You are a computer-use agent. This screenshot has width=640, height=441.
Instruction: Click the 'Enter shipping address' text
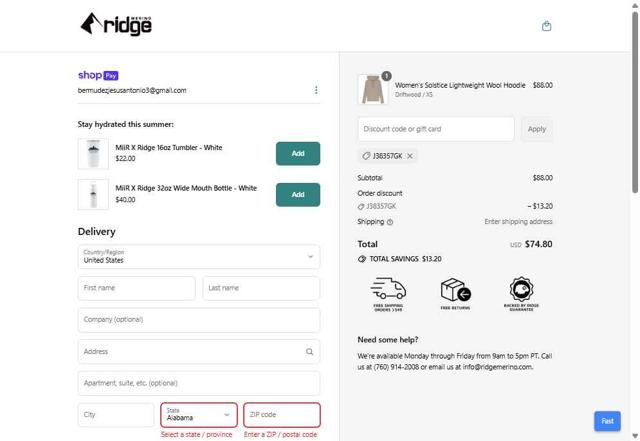point(518,222)
